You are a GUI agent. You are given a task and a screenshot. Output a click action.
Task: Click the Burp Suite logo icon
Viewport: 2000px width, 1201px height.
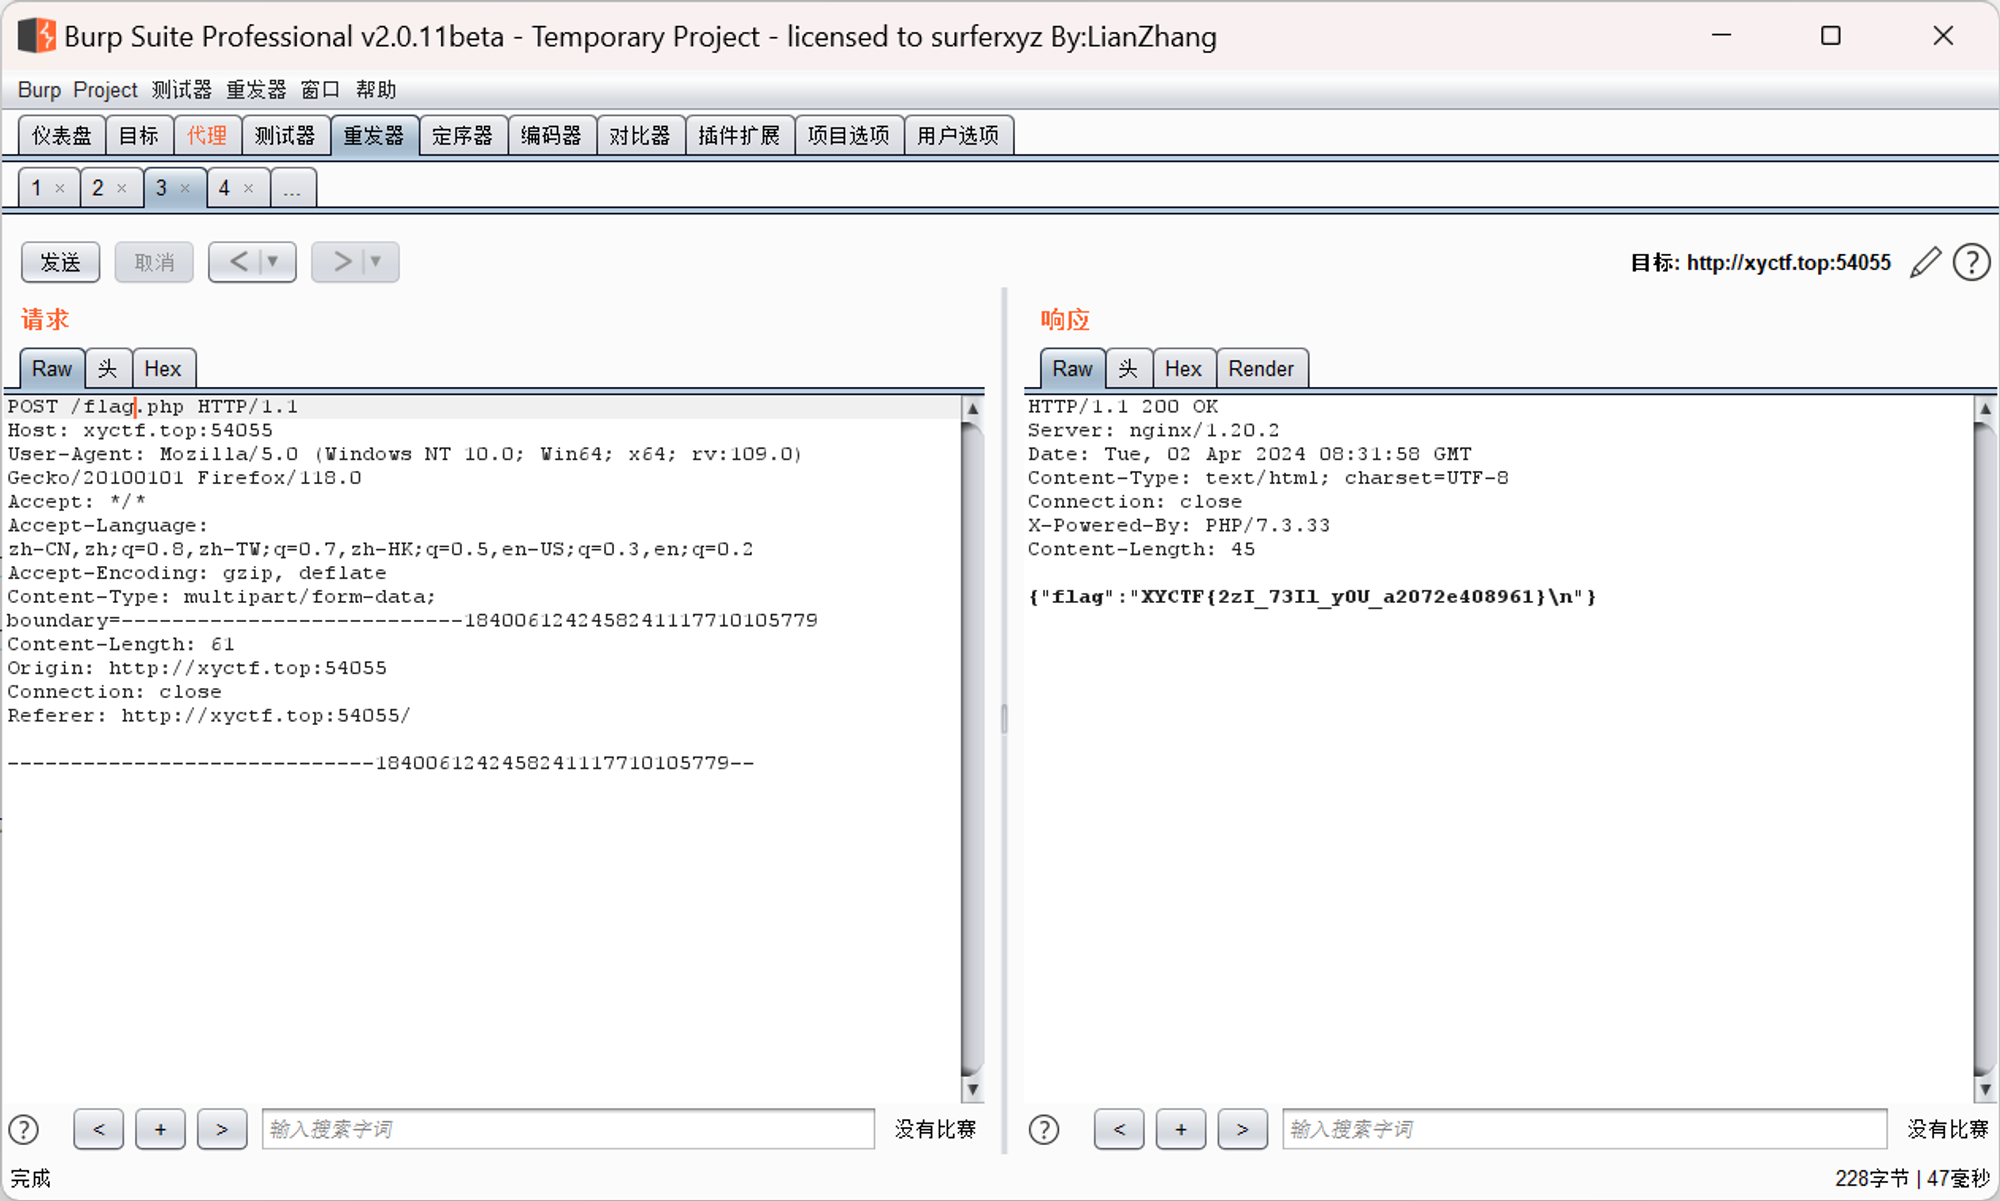click(37, 36)
